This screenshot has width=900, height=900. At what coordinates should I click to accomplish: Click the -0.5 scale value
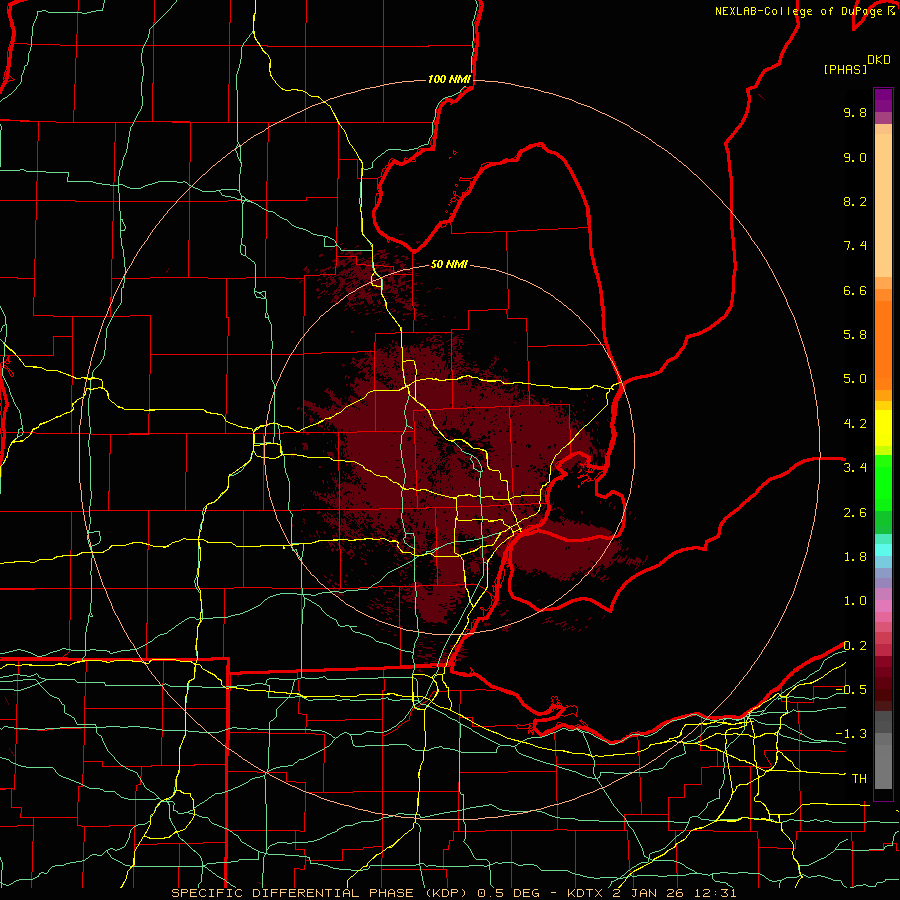coord(851,690)
